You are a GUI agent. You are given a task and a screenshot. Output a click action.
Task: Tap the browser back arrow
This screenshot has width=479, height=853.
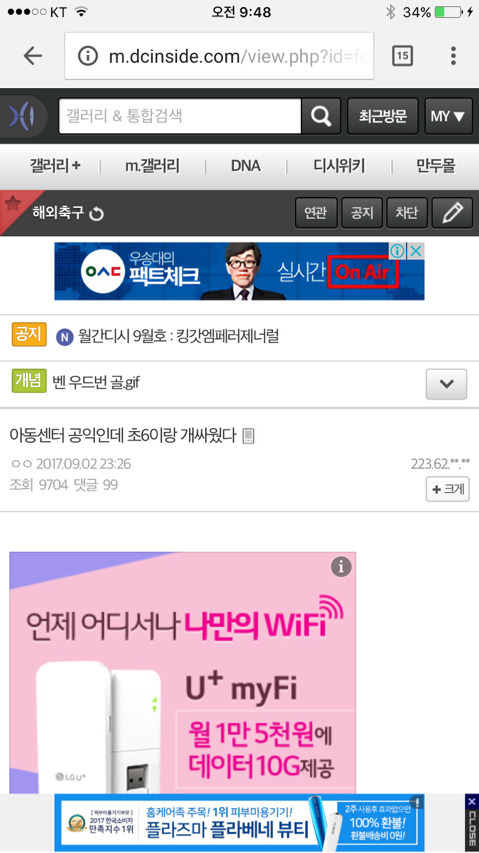tap(33, 55)
